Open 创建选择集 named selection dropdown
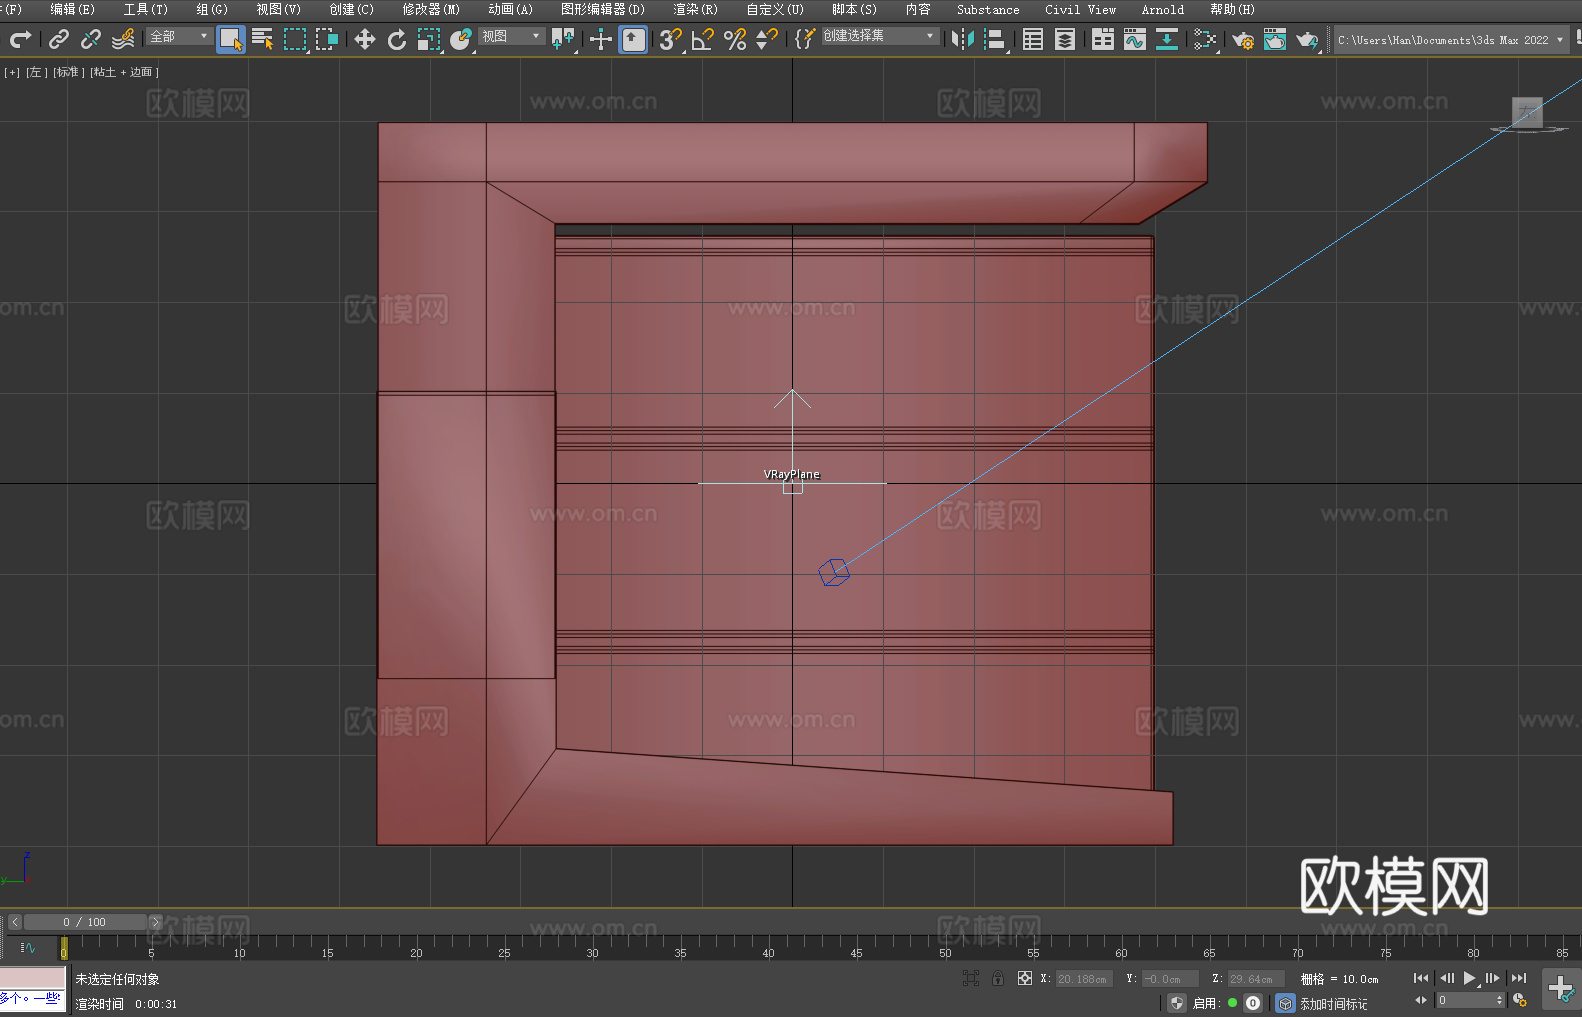The height and width of the screenshot is (1017, 1582). click(880, 36)
